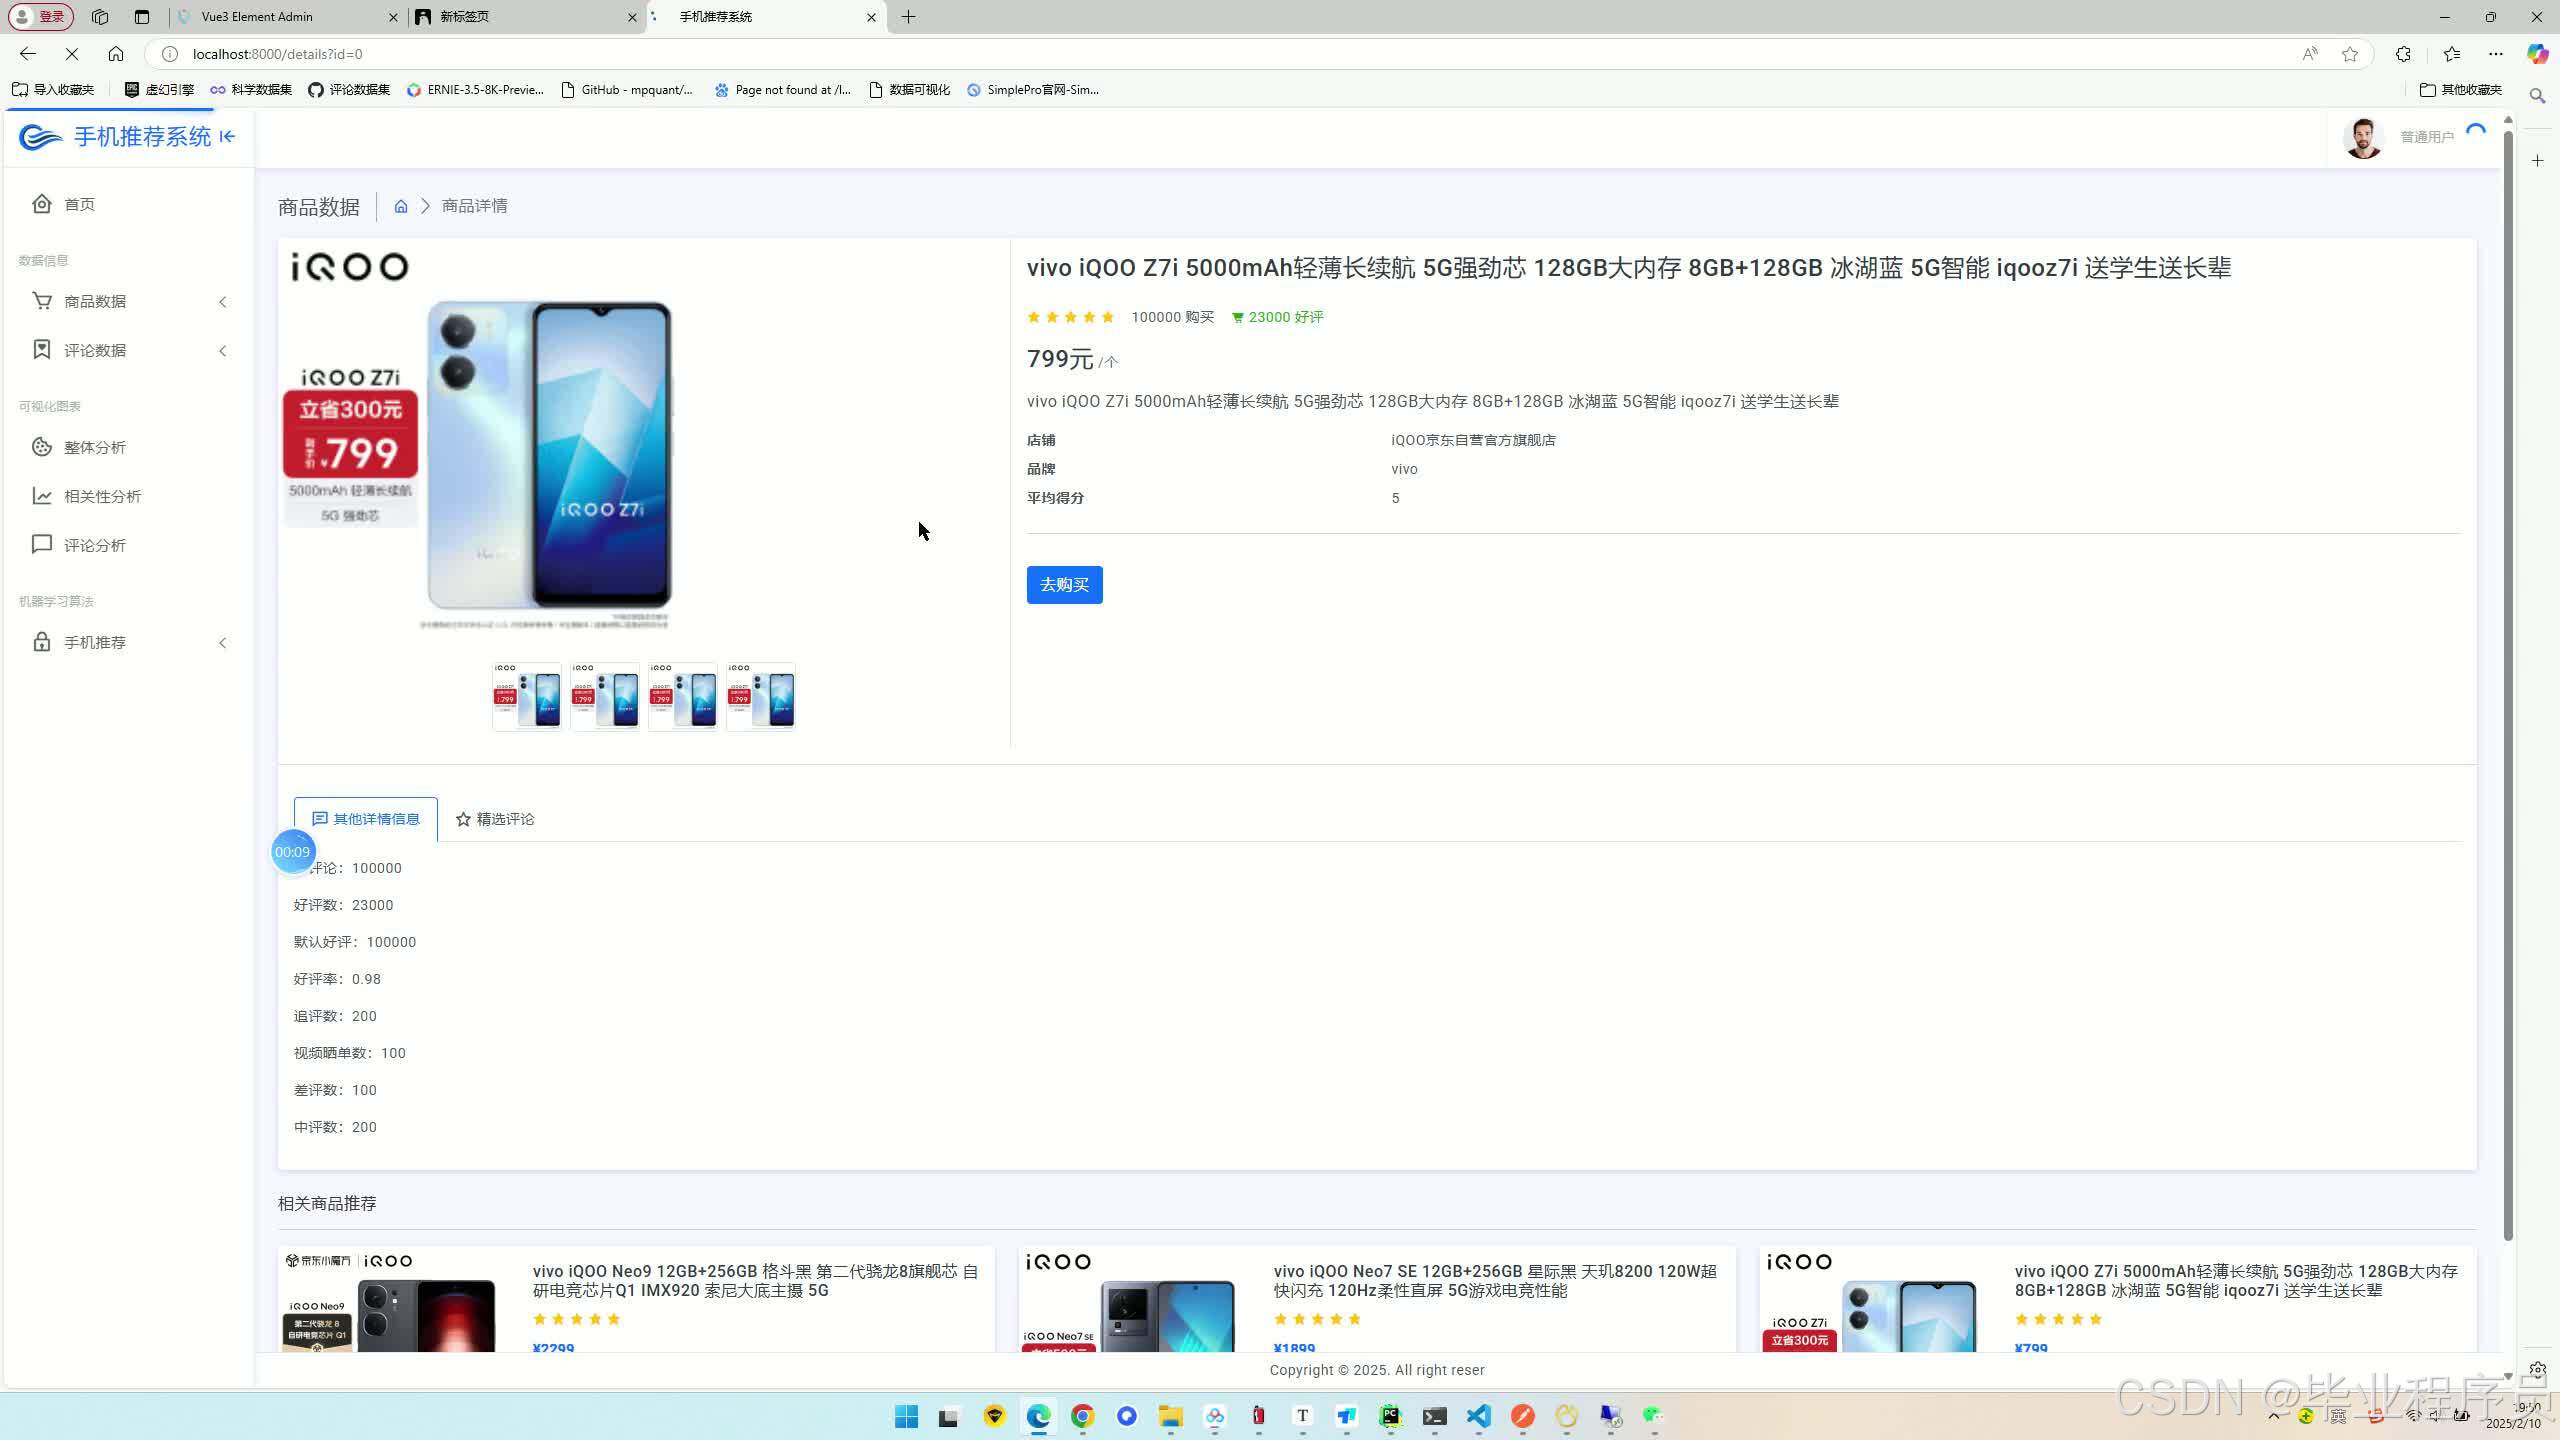Click the iQOO Neo7 SE recommendation image

click(x=1131, y=1301)
